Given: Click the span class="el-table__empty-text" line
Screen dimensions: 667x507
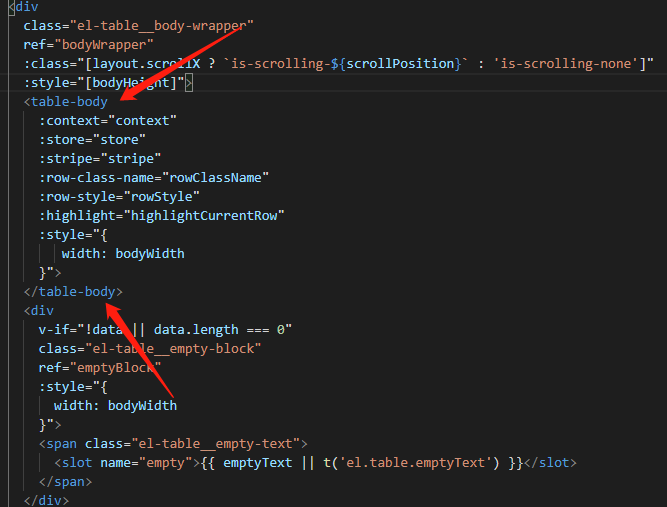Looking at the screenshot, I should [173, 444].
